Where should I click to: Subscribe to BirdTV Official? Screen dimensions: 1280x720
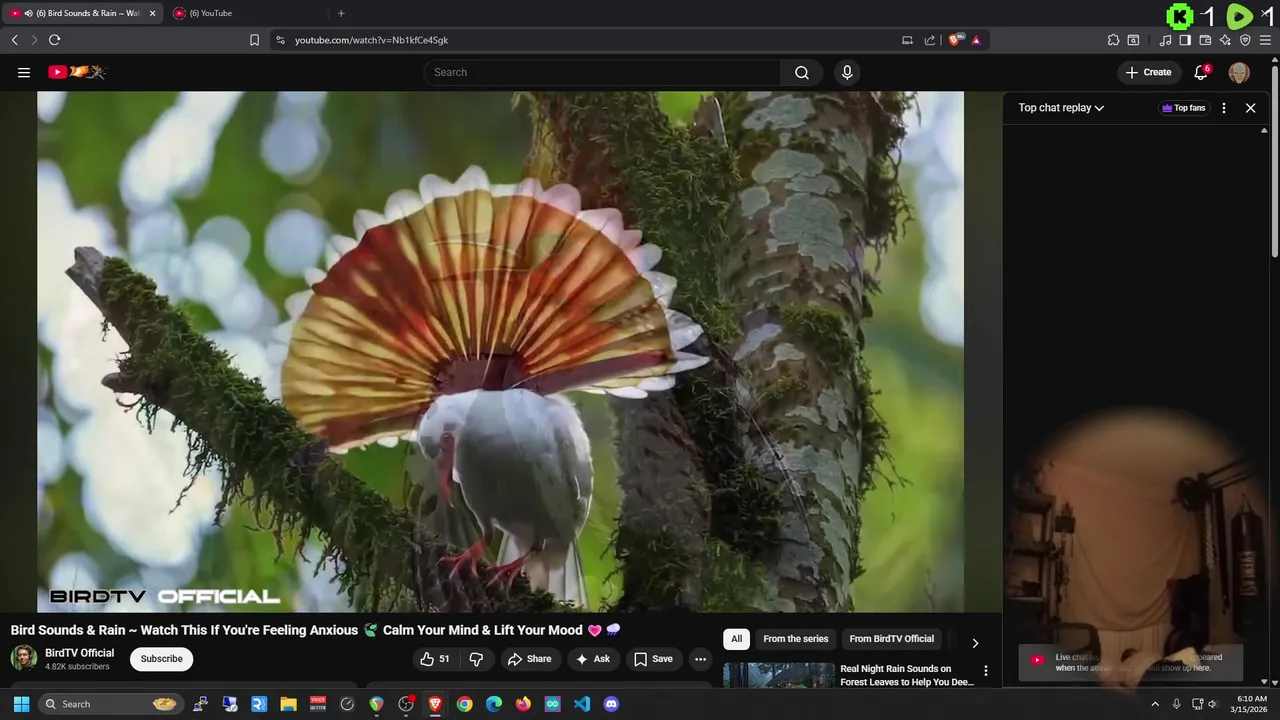[161, 659]
